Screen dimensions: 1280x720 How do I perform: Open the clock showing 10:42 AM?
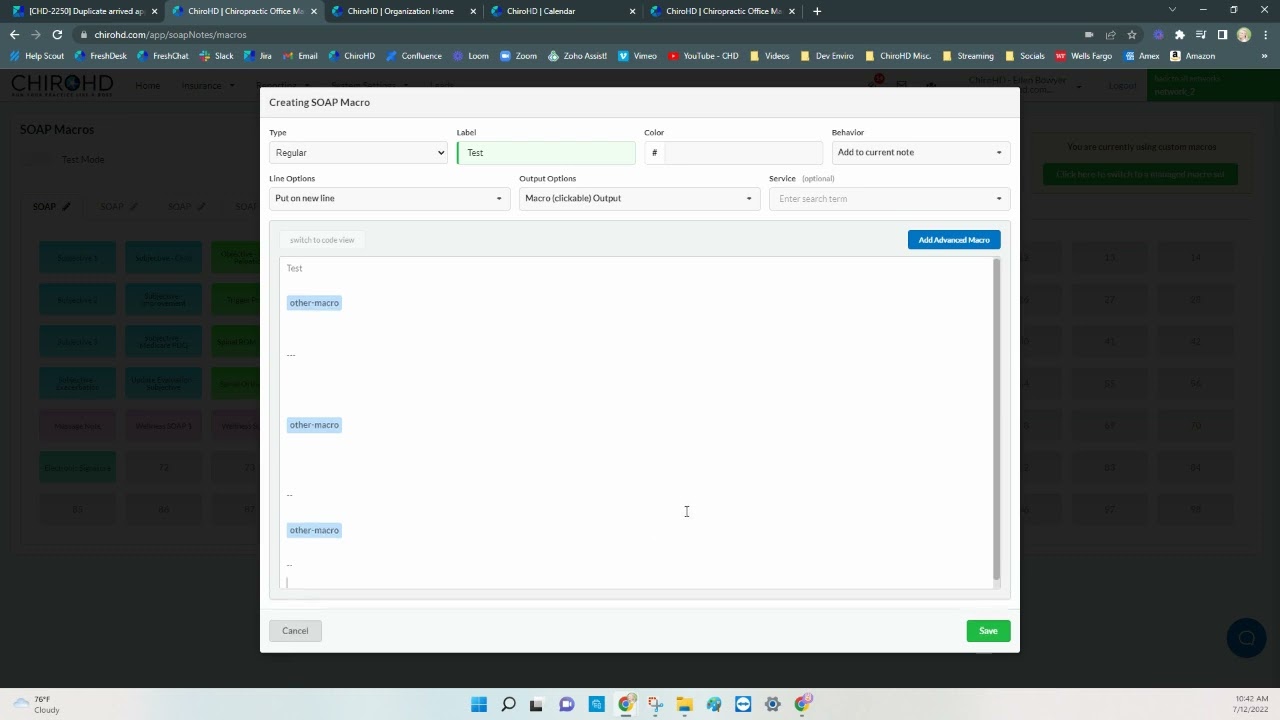[1250, 704]
